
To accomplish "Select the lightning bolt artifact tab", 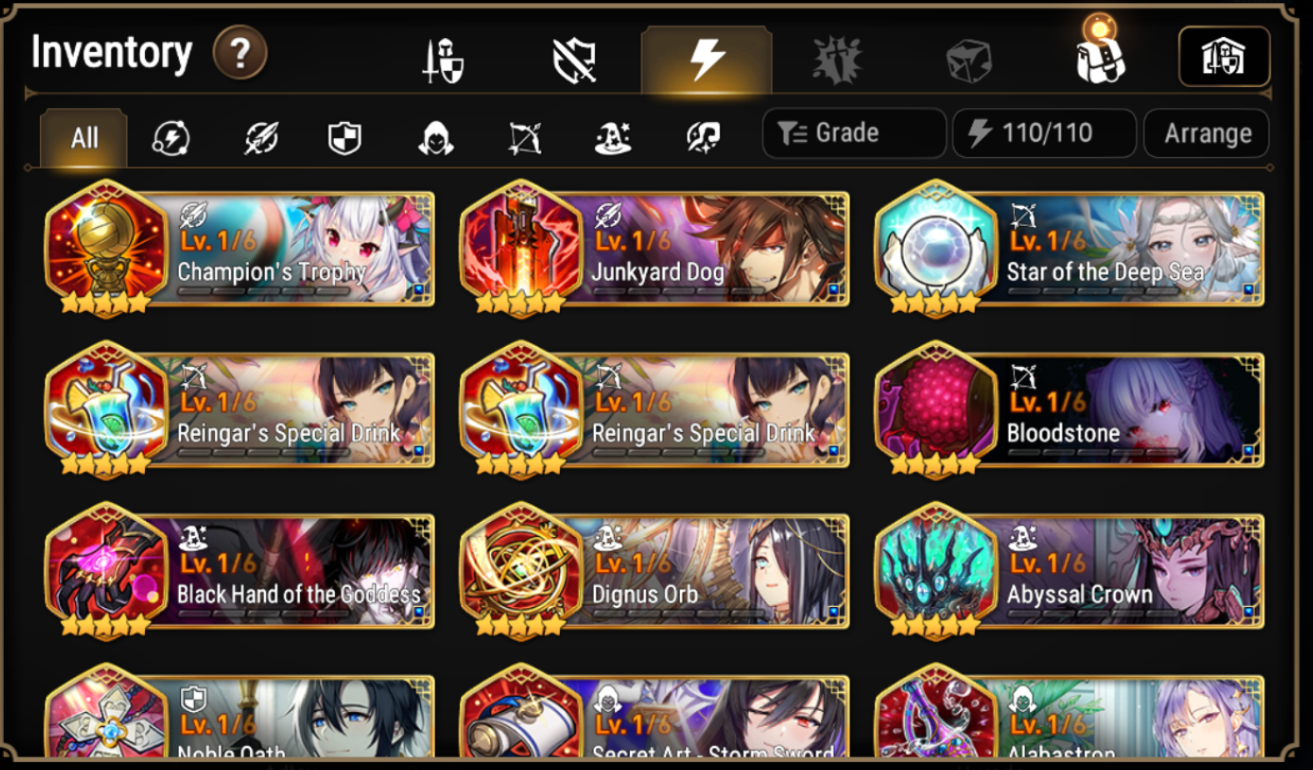I will (x=706, y=59).
